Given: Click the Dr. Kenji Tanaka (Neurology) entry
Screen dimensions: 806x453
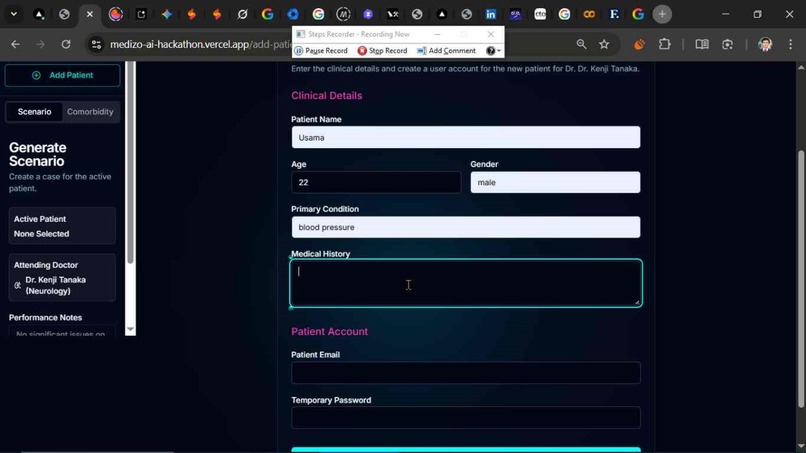Looking at the screenshot, I should [x=56, y=285].
